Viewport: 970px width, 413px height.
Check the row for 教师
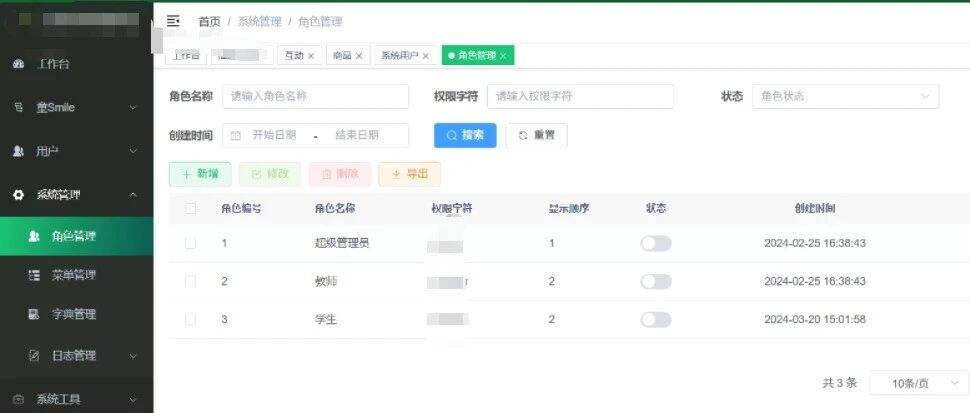pos(191,281)
